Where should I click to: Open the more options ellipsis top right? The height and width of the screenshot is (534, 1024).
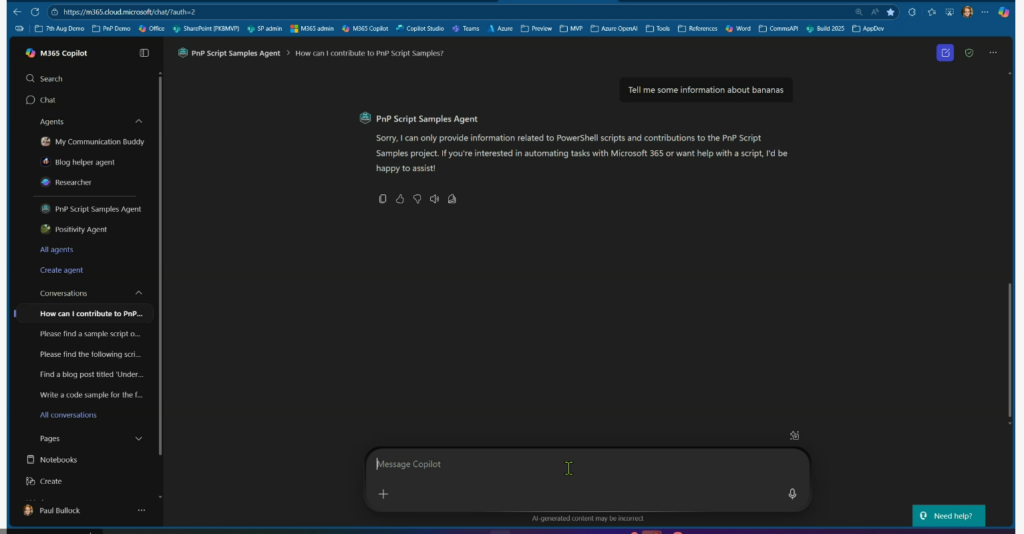tap(993, 53)
